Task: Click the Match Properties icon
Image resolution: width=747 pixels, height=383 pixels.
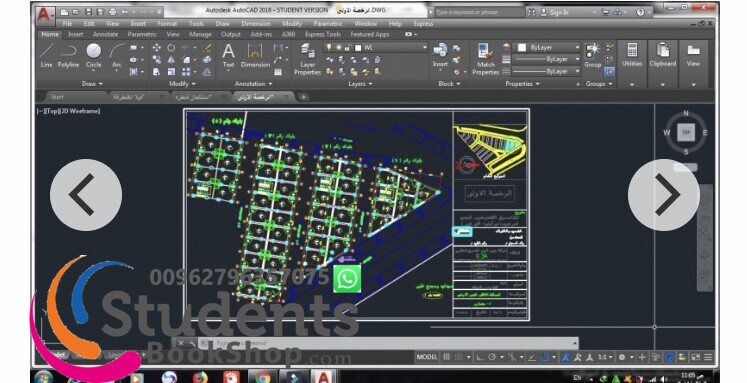Action: (485, 59)
